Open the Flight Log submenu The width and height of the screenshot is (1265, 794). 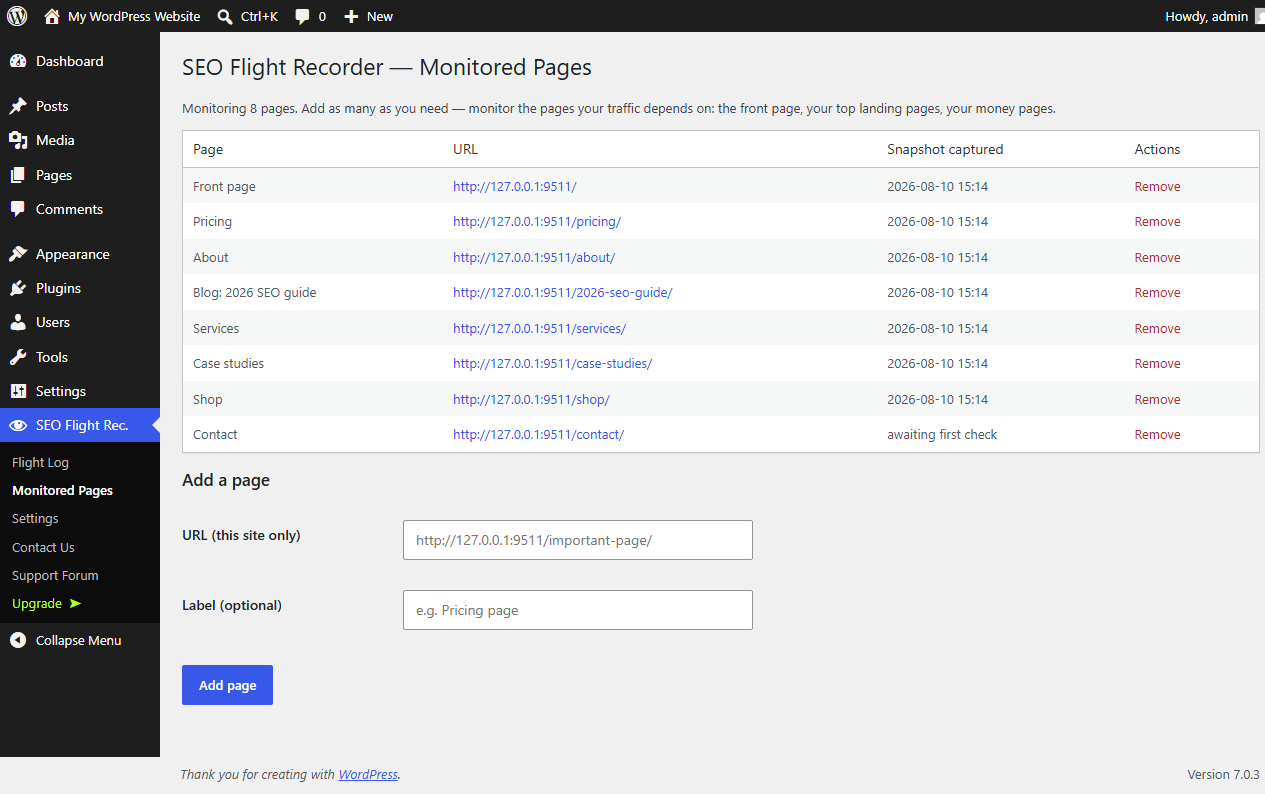tap(40, 462)
